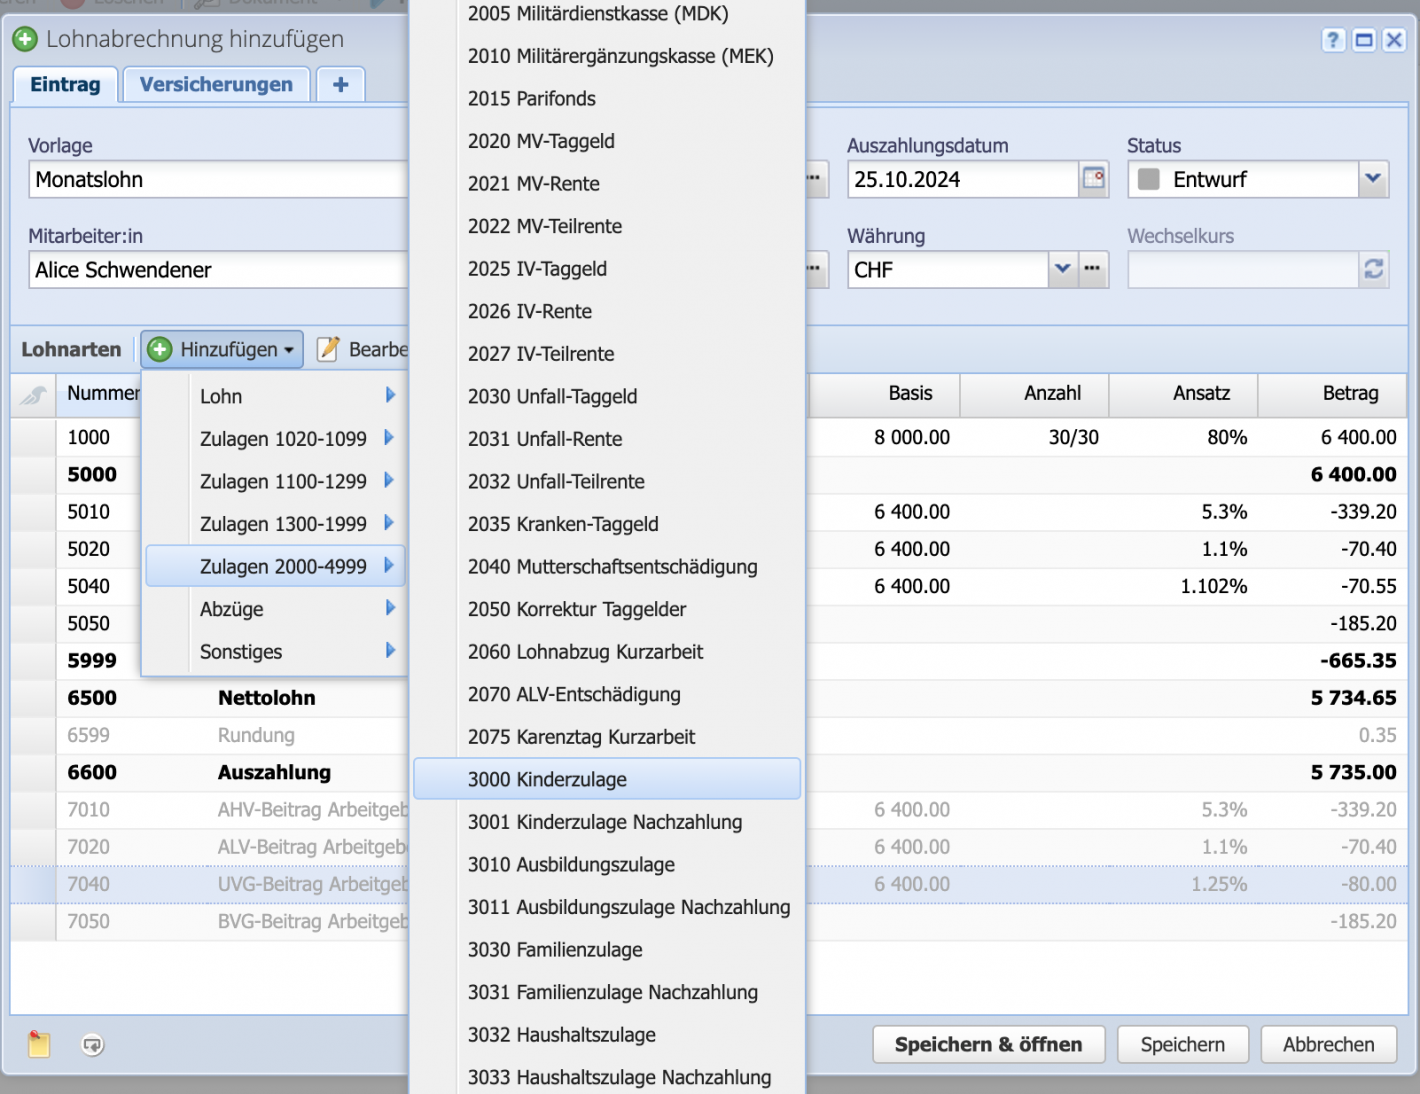Open the Status dropdown showing Entwurf
Screen dimensions: 1420x1094
tap(1371, 179)
